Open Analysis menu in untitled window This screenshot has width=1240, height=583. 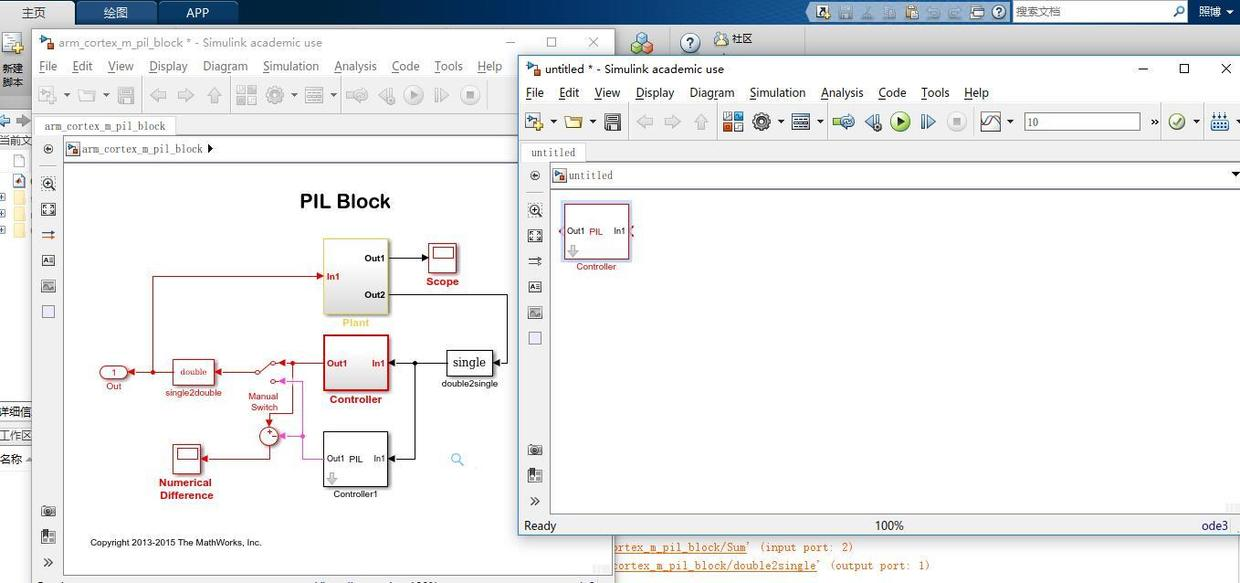[842, 93]
